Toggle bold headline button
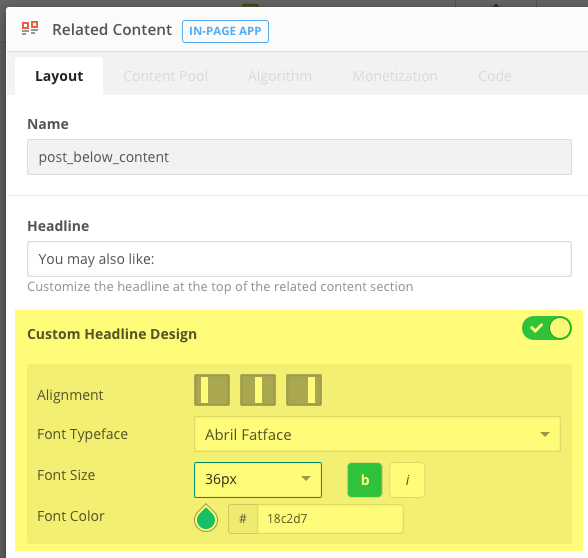 point(365,480)
